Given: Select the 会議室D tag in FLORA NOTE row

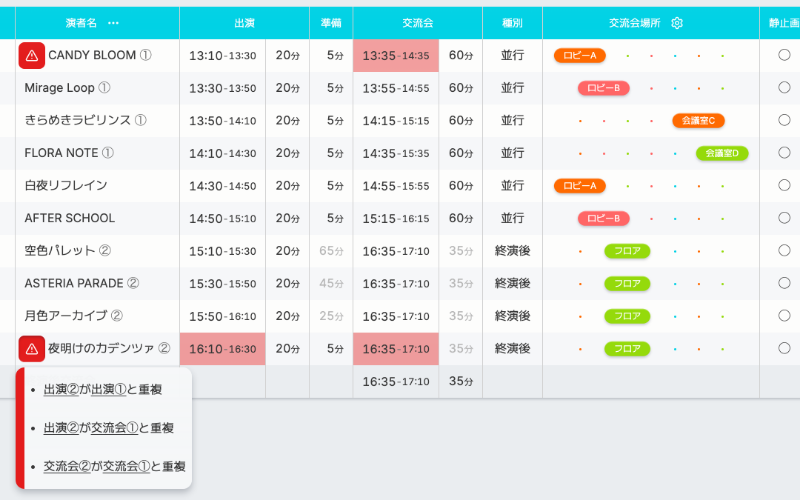Looking at the screenshot, I should click(x=722, y=153).
